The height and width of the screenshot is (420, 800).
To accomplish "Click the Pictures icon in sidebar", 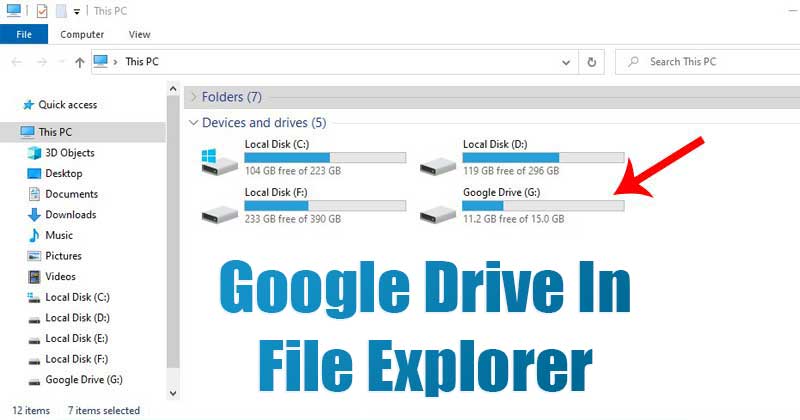I will 34,256.
